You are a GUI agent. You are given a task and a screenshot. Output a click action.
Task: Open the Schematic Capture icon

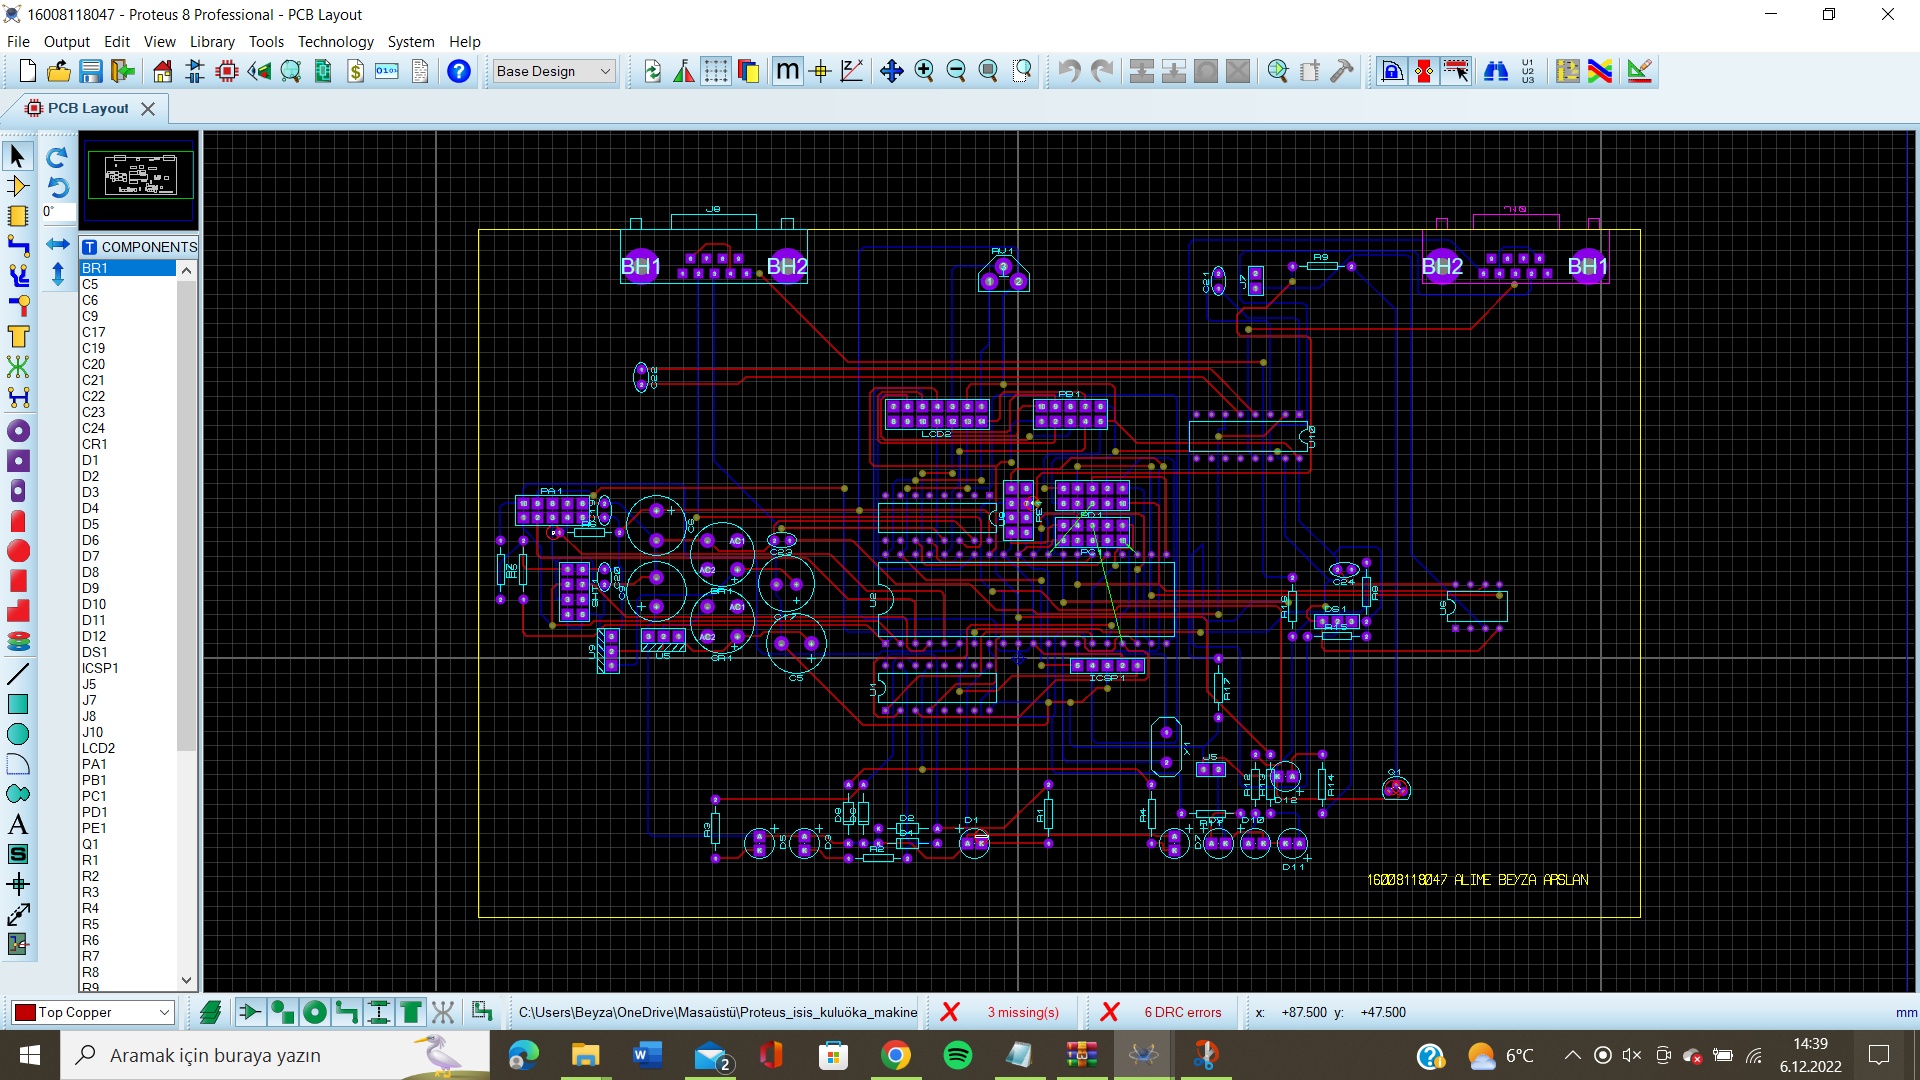[195, 71]
